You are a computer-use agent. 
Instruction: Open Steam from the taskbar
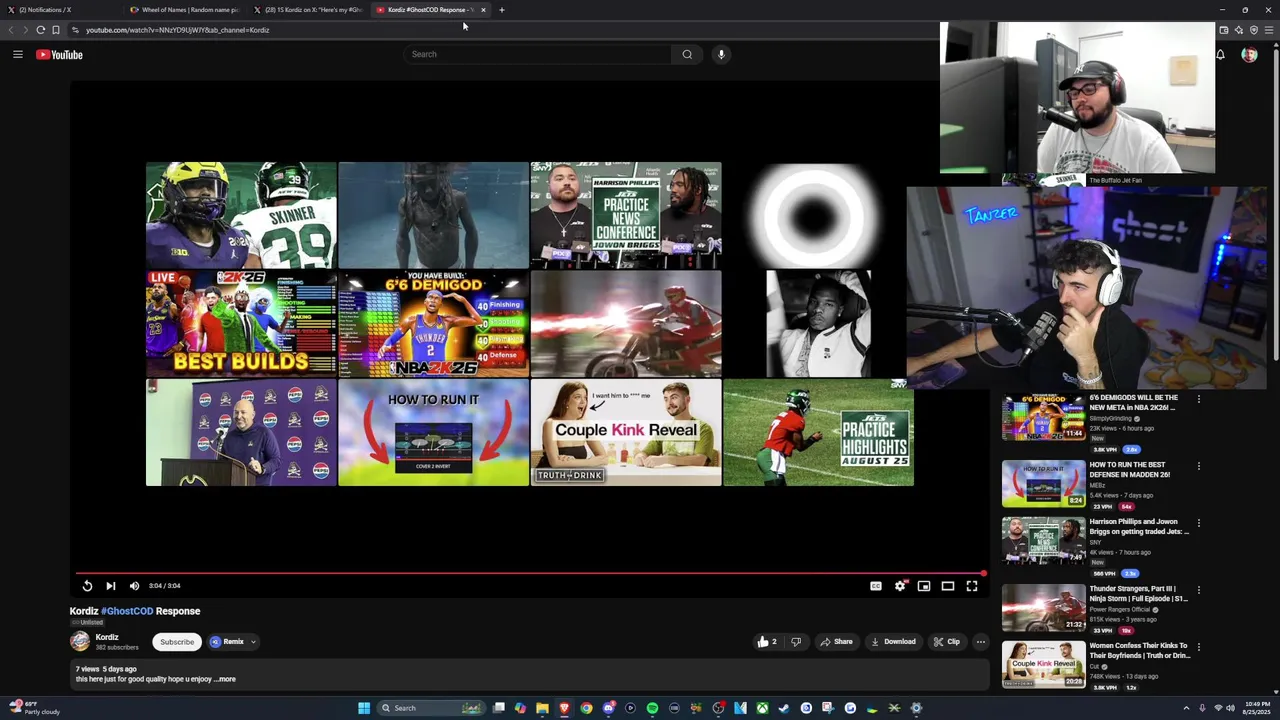[x=784, y=708]
